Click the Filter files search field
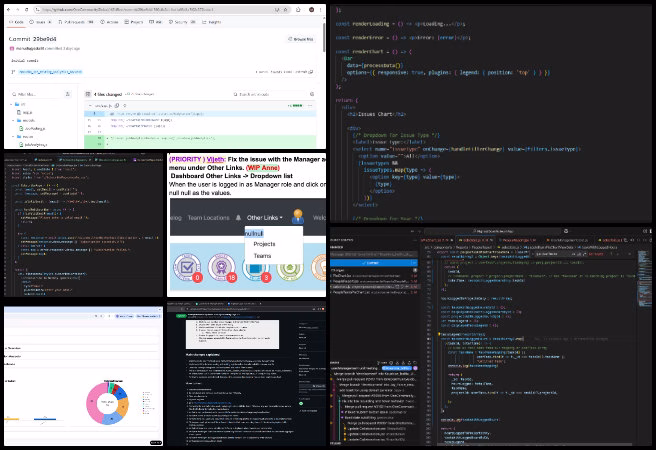 point(37,94)
